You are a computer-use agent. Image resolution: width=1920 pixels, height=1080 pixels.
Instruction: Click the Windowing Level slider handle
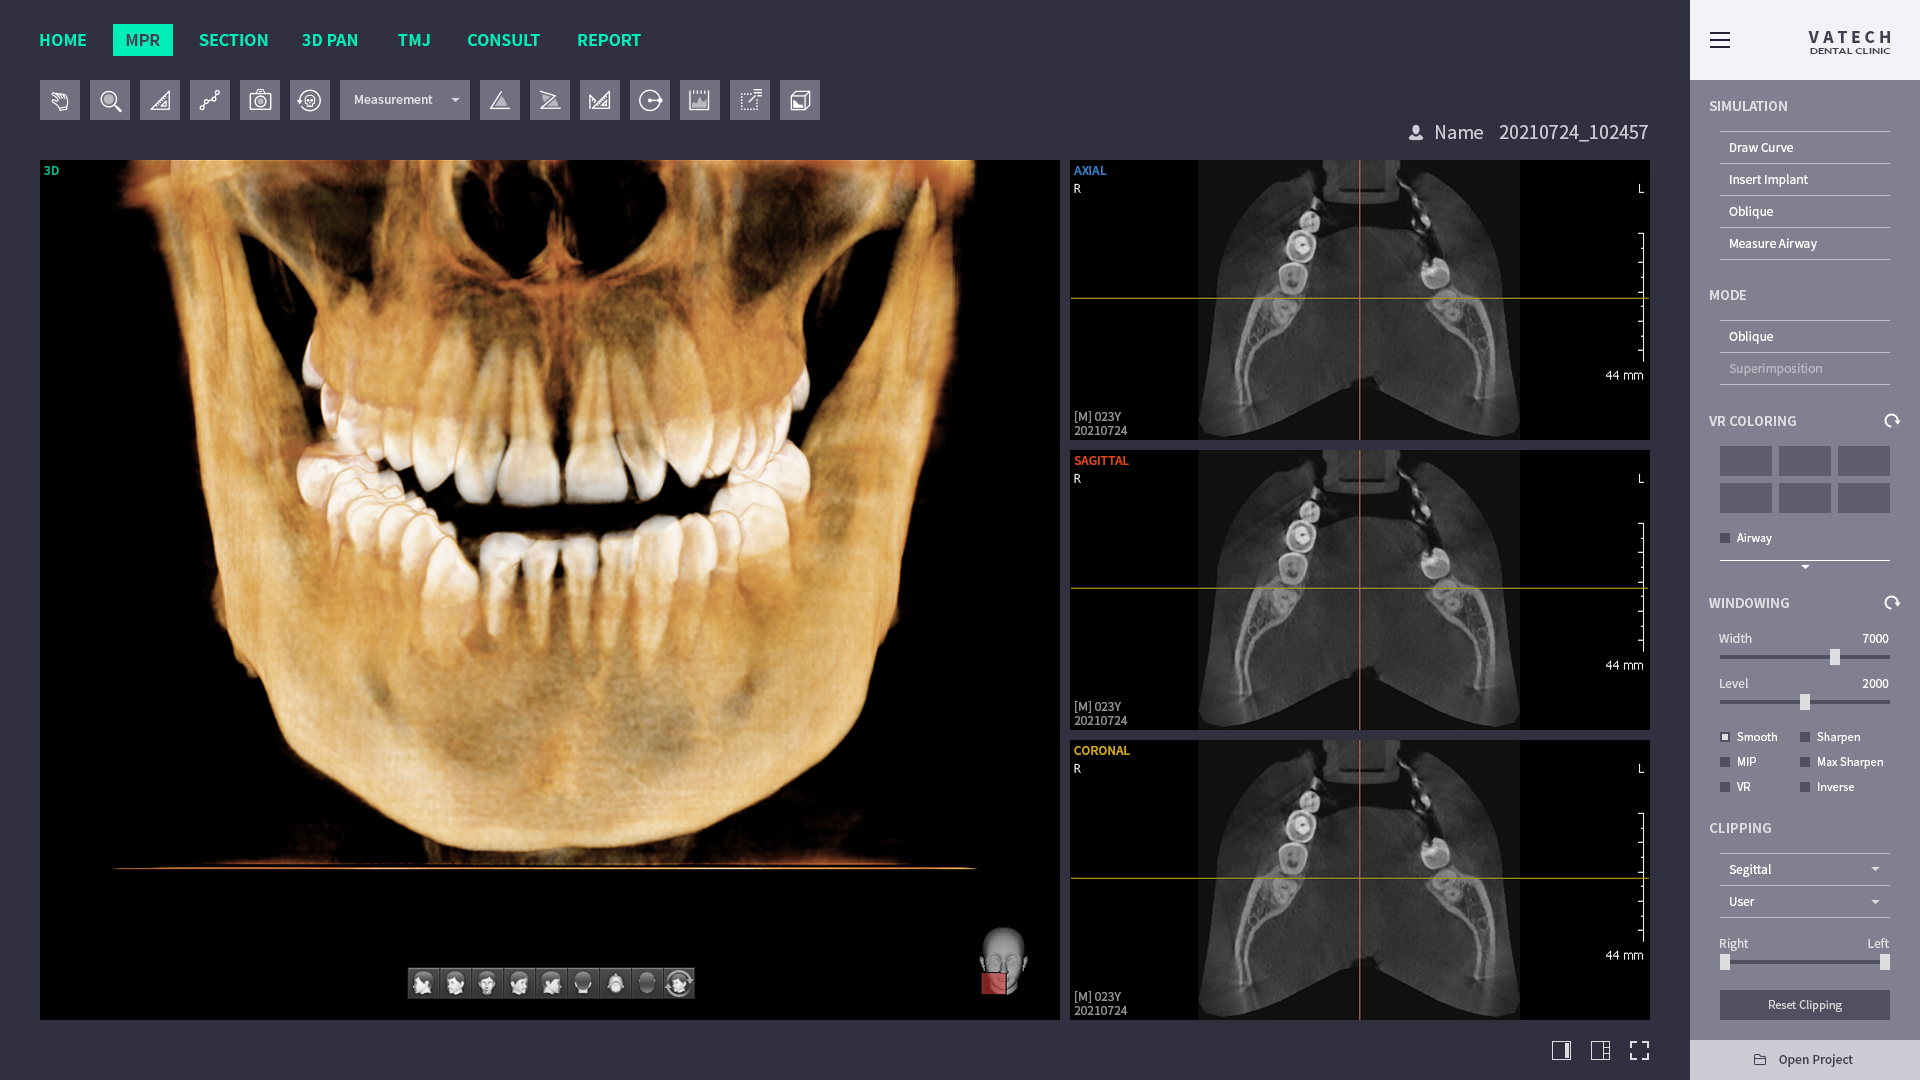pyautogui.click(x=1805, y=702)
